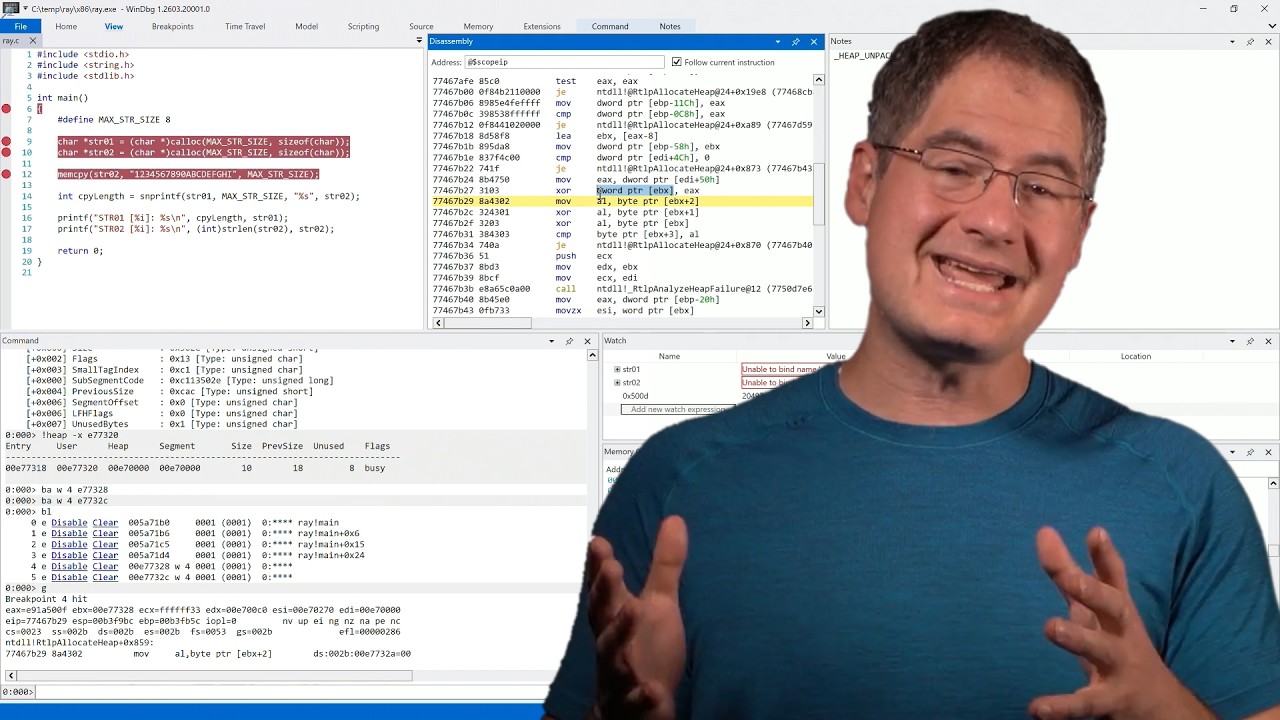Viewport: 1280px width, 720px height.
Task: Pin the Memory panel
Action: click(x=1250, y=452)
